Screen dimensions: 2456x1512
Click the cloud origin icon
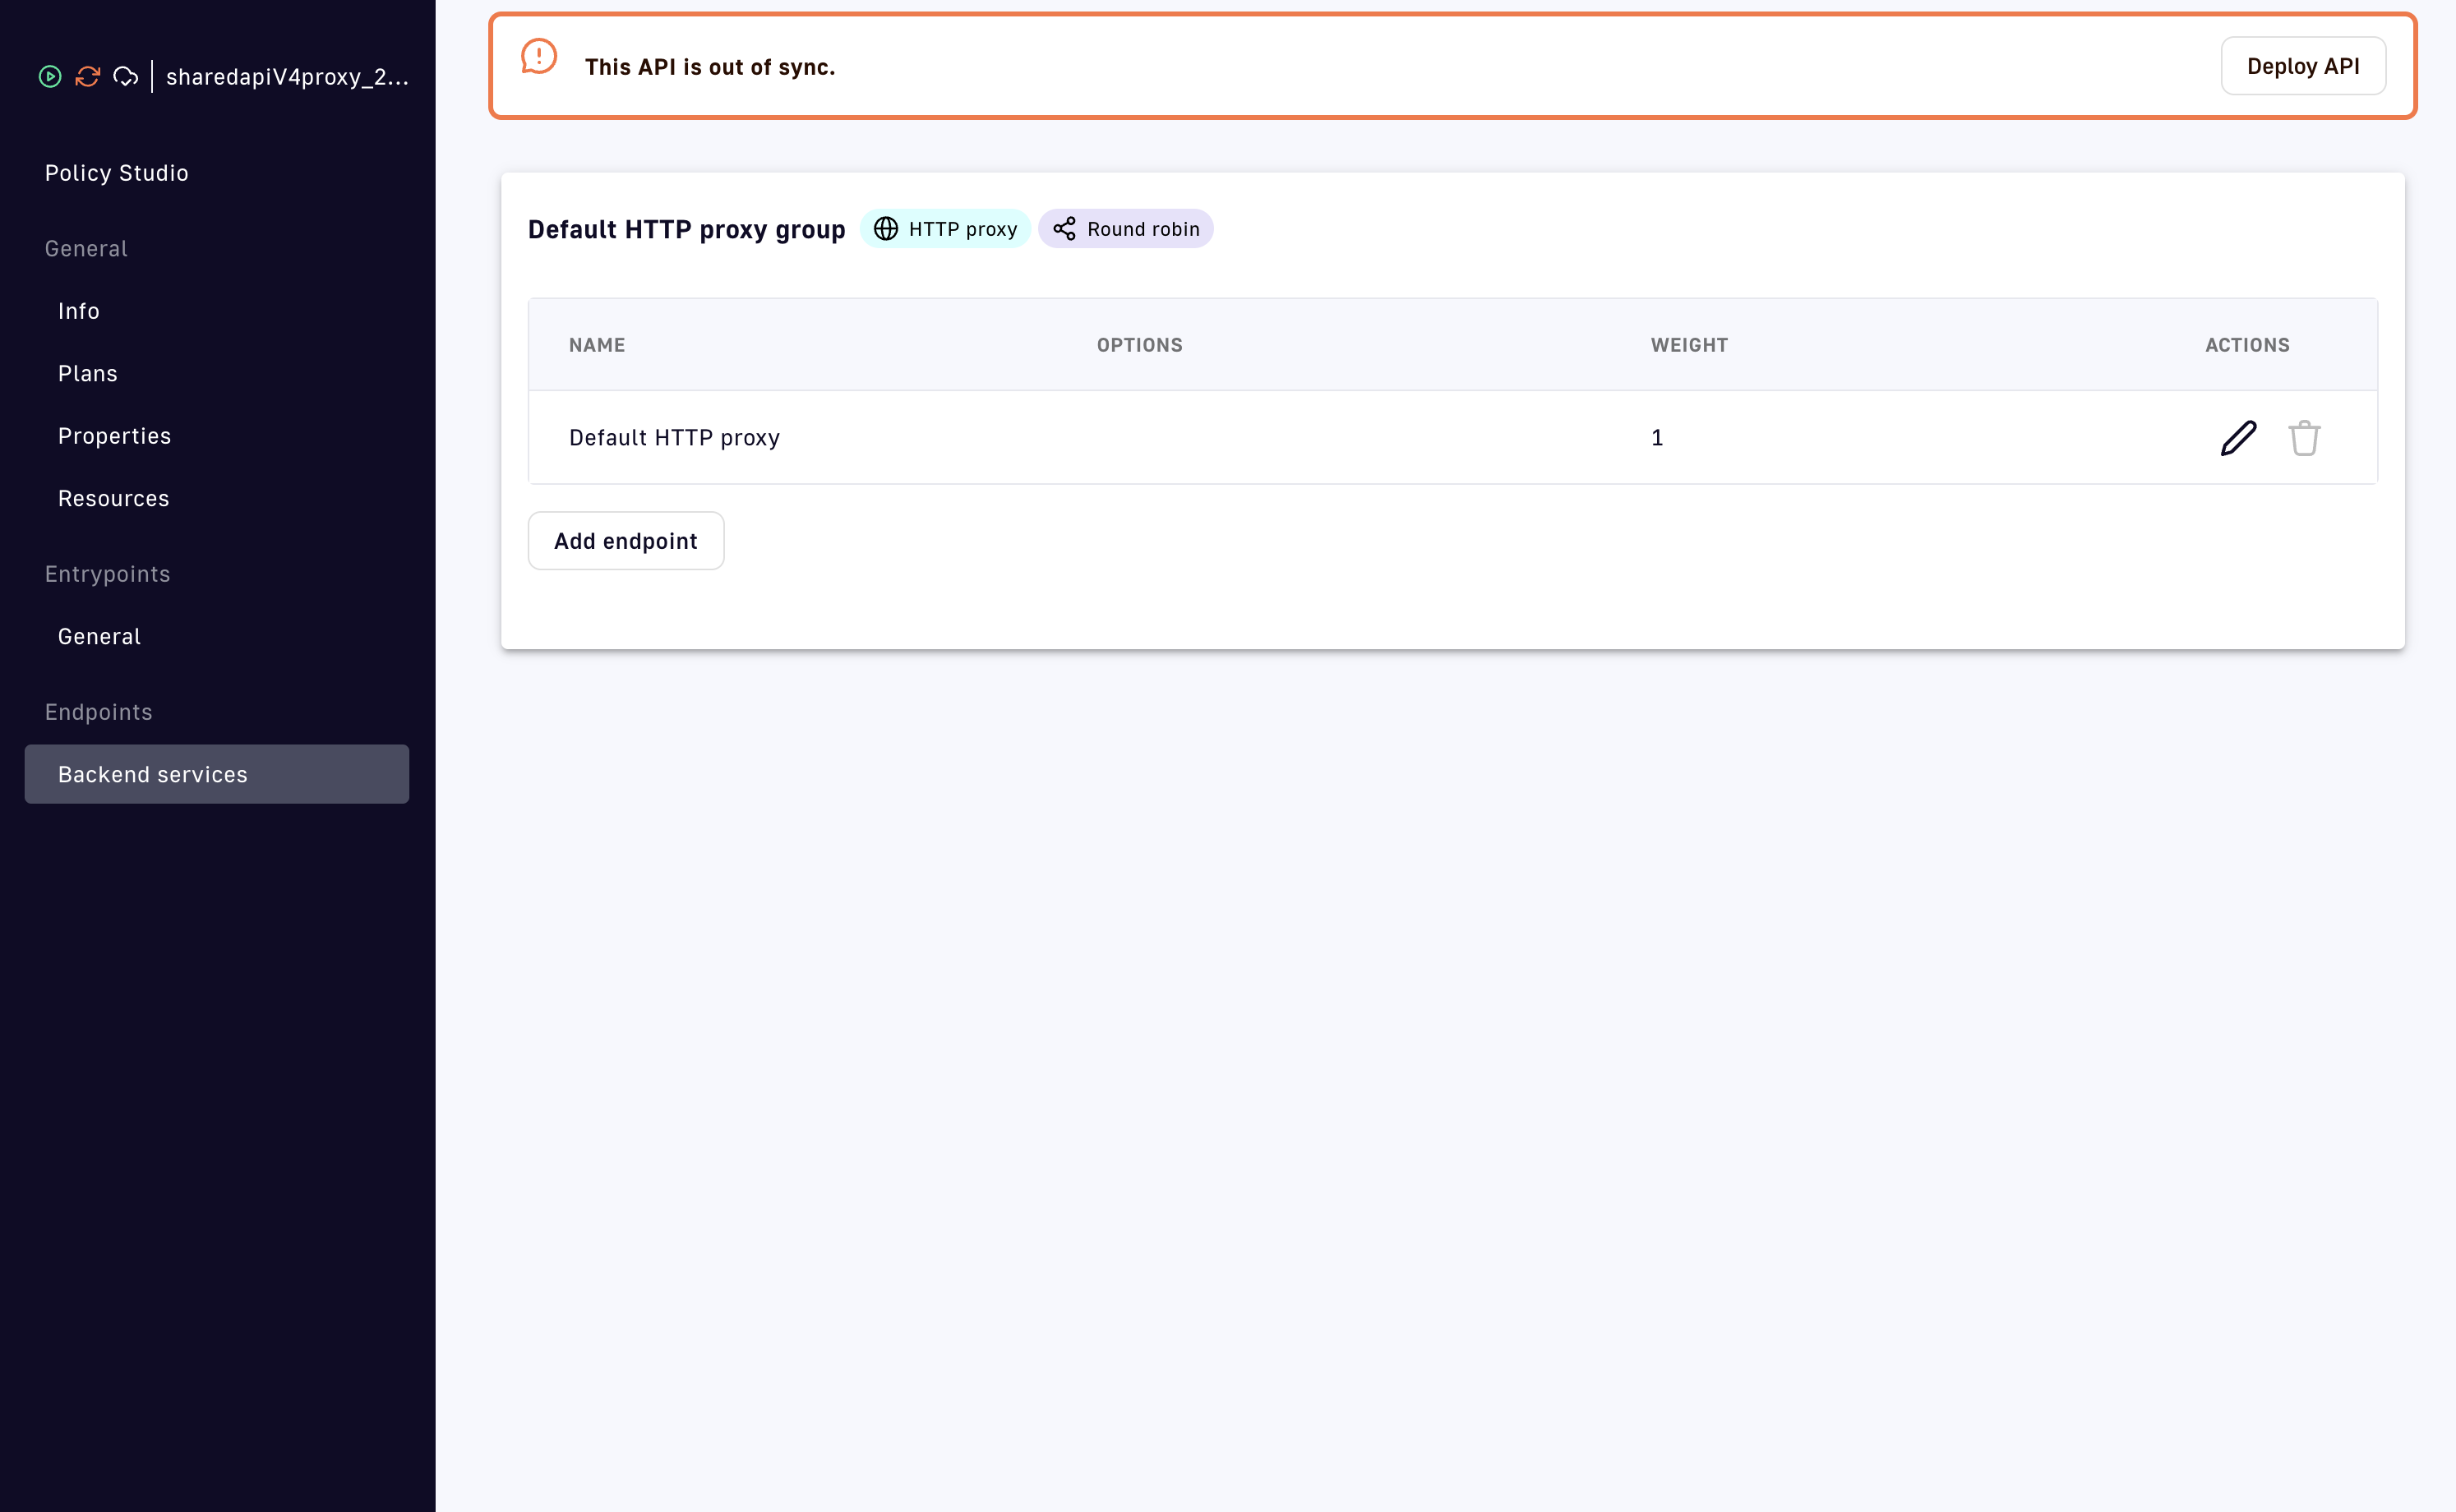(125, 77)
